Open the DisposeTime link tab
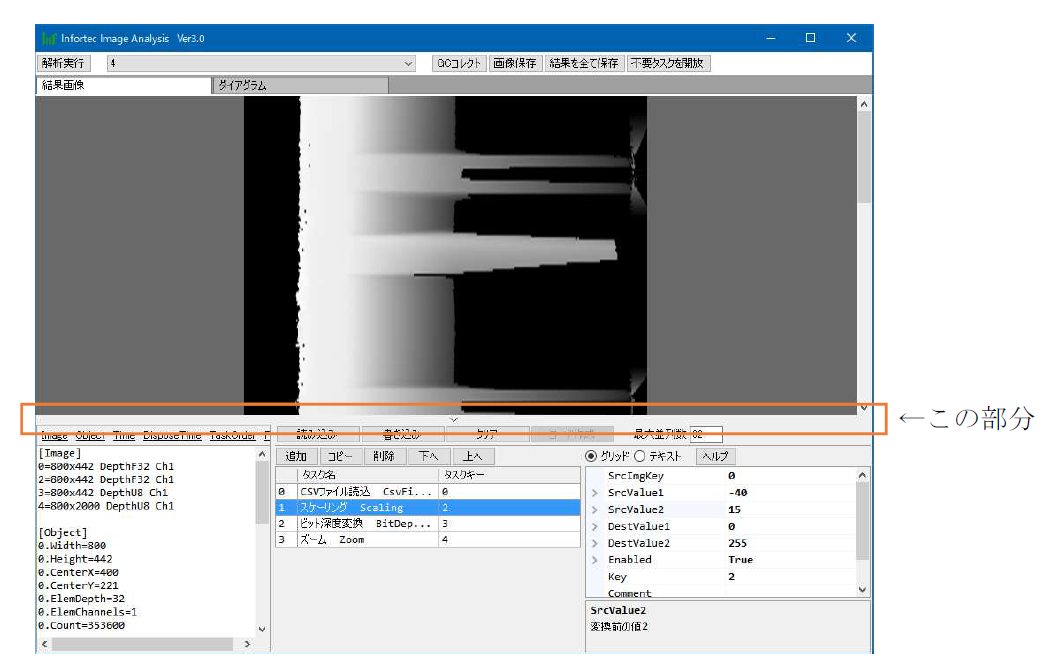The image size is (1055, 670). (172, 436)
